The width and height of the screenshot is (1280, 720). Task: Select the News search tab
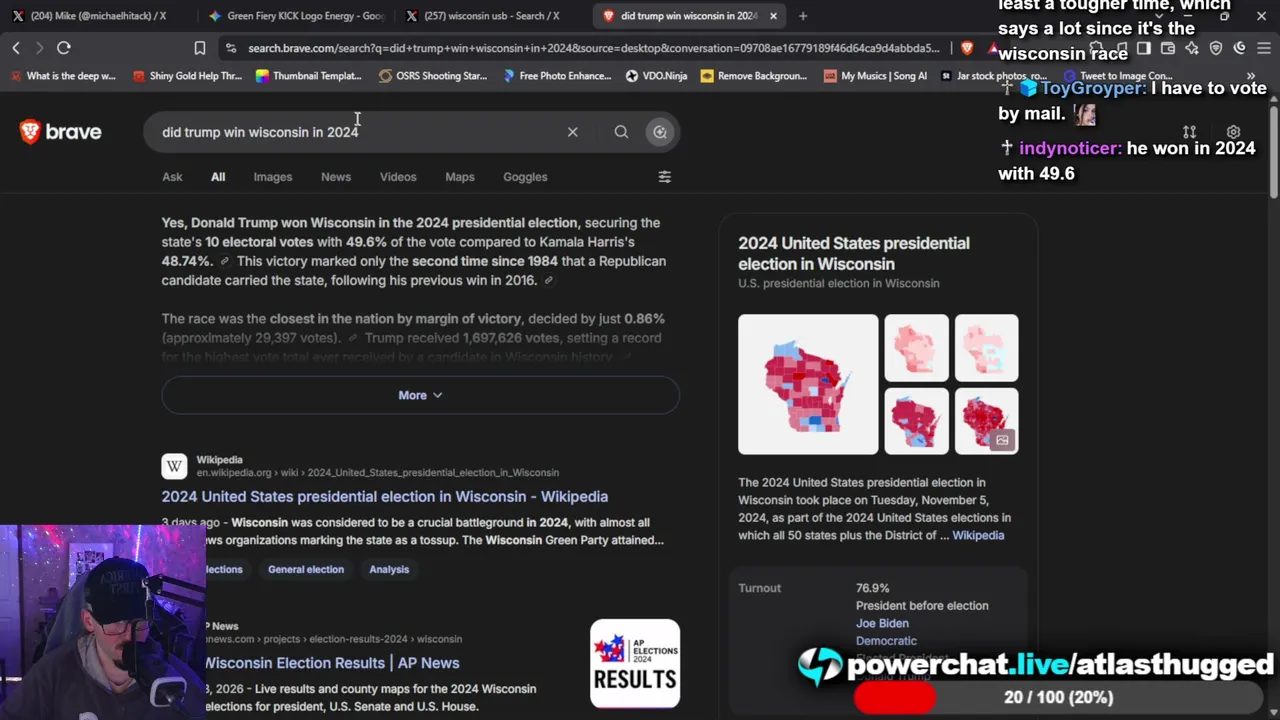point(336,177)
